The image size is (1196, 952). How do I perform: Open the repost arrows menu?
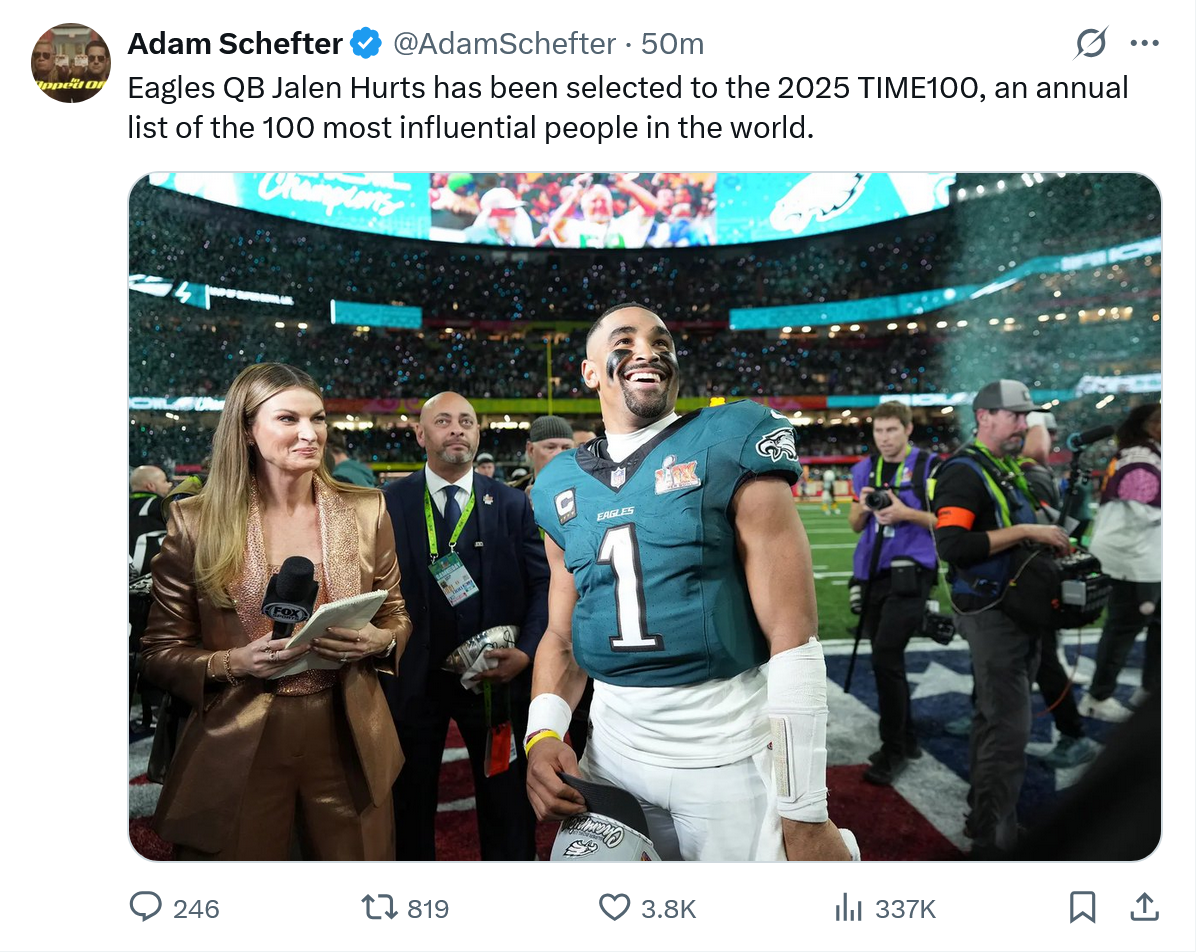pos(378,907)
